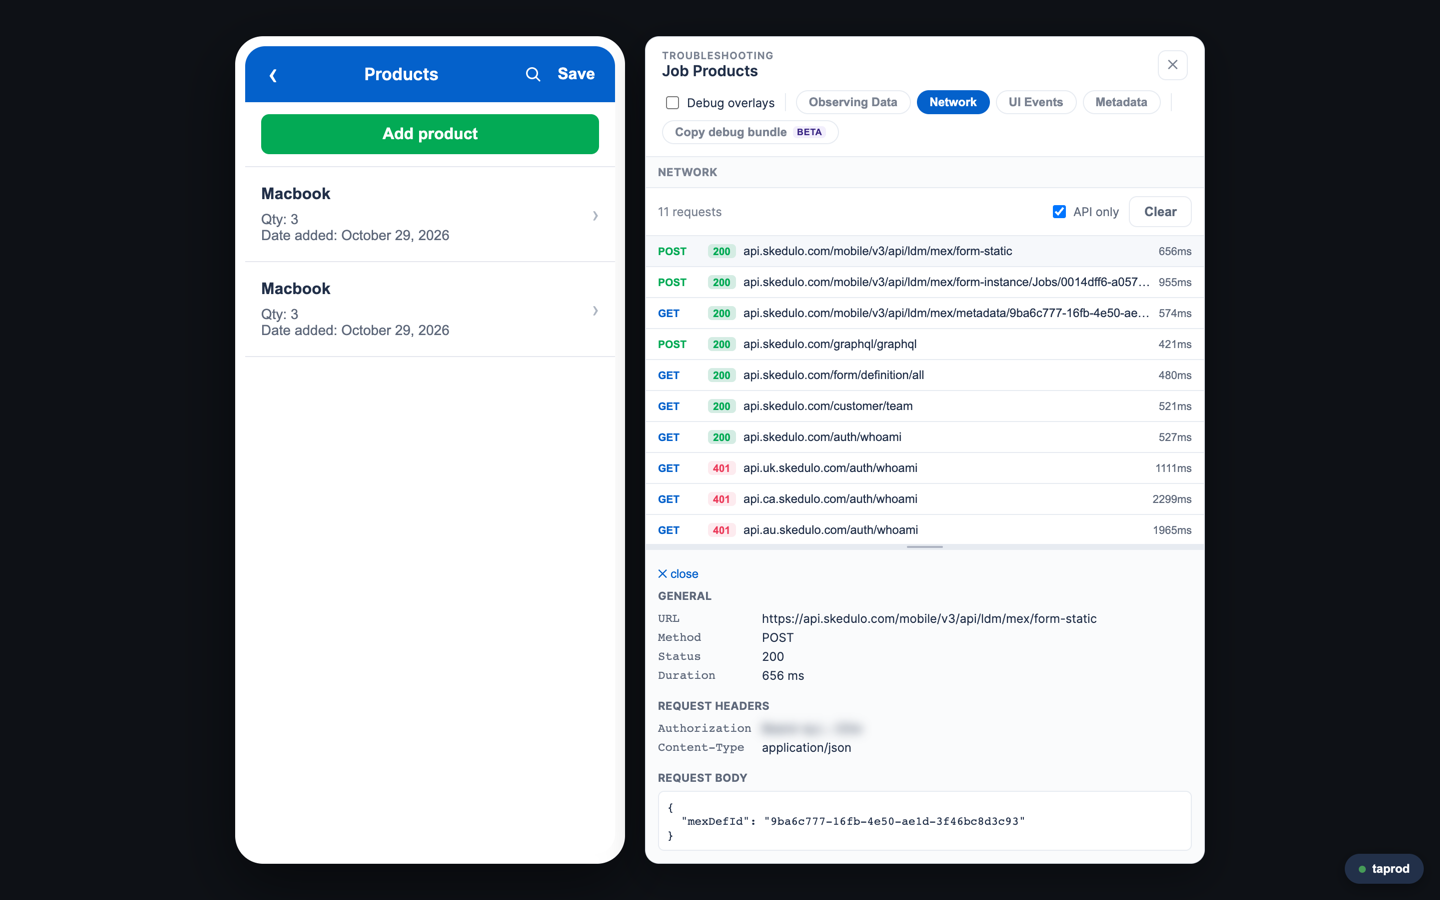Click the general URL value

click(929, 619)
